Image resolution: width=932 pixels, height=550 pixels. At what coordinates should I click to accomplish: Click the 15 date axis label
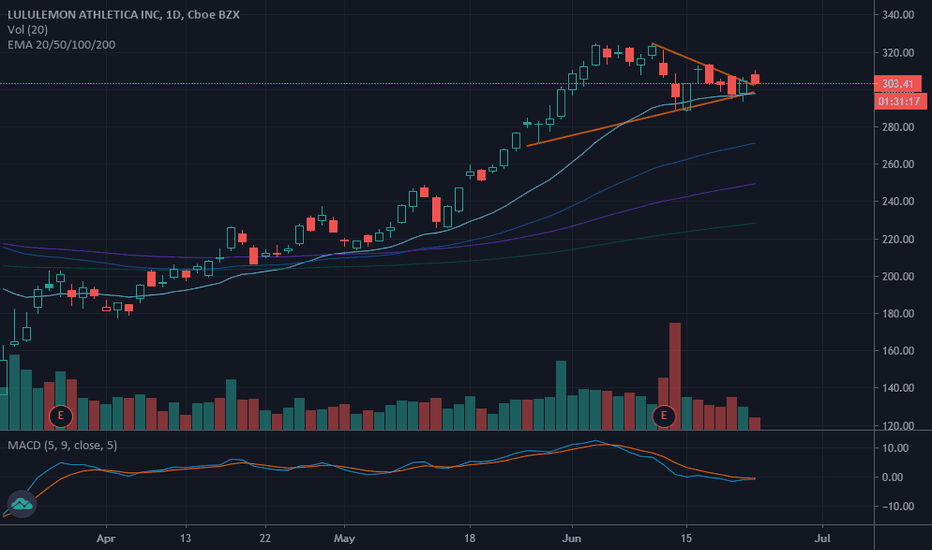(x=686, y=538)
